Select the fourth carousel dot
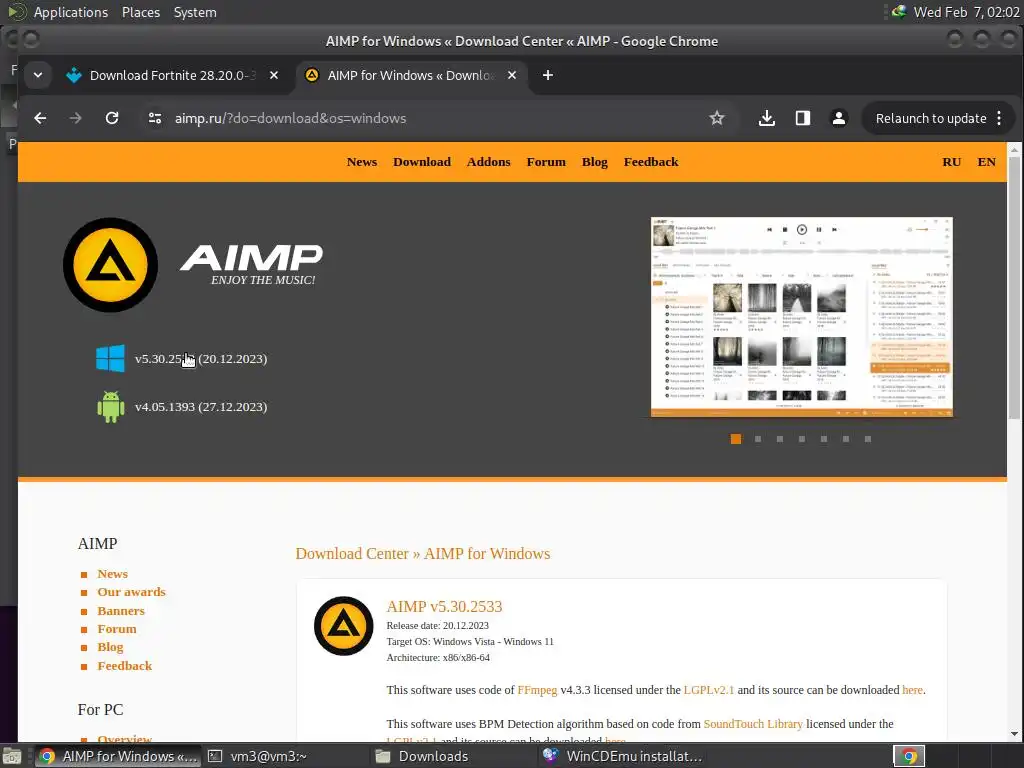 [801, 439]
